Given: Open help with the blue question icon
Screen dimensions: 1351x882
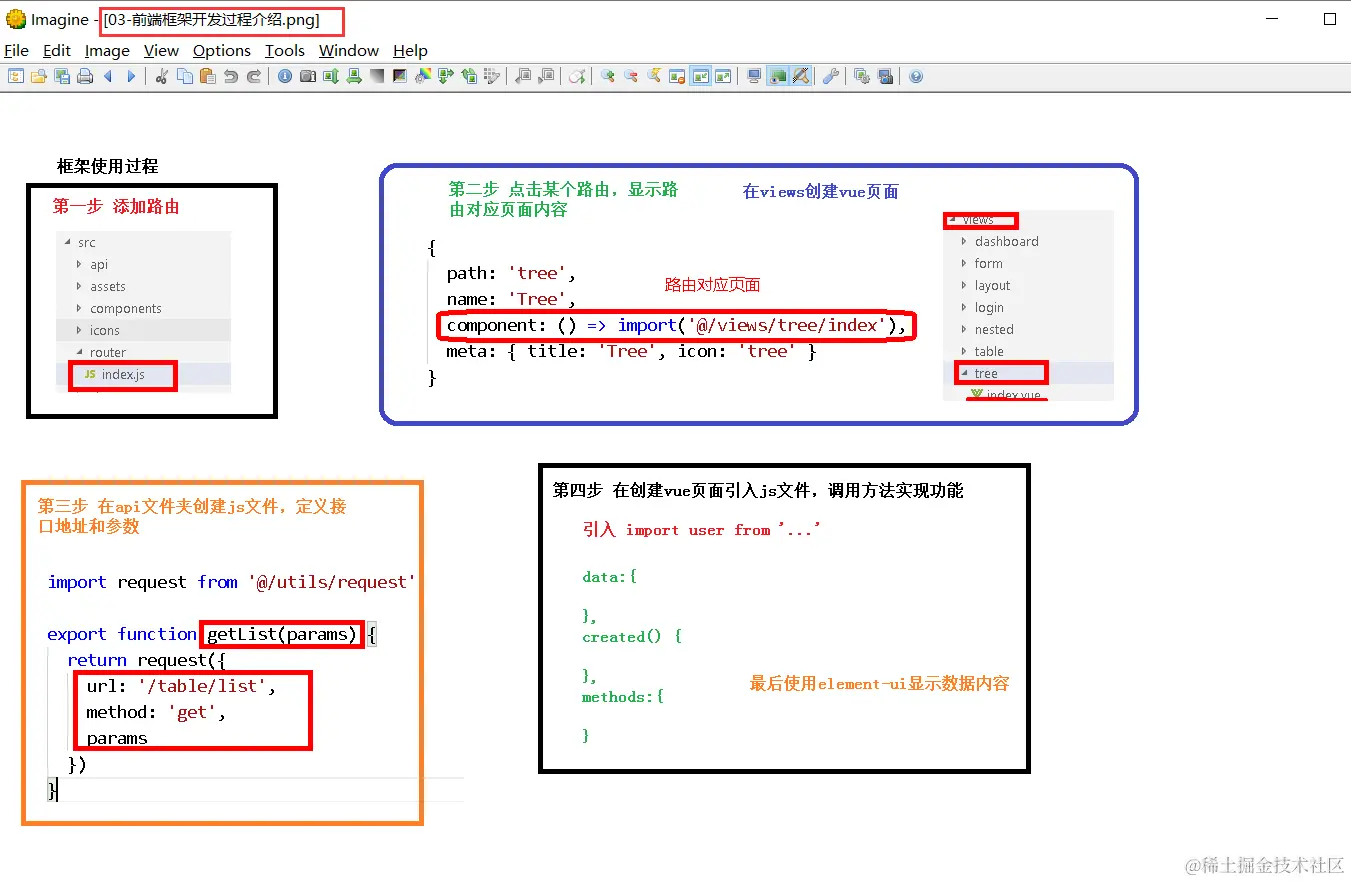Looking at the screenshot, I should click(915, 76).
